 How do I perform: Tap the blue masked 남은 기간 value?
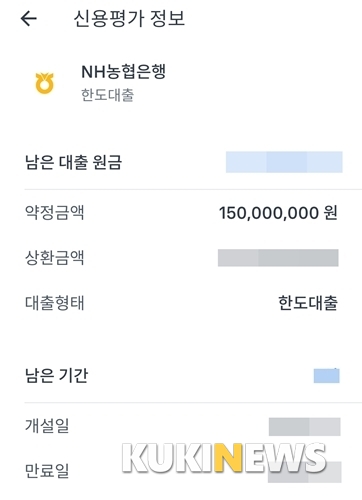(x=327, y=376)
